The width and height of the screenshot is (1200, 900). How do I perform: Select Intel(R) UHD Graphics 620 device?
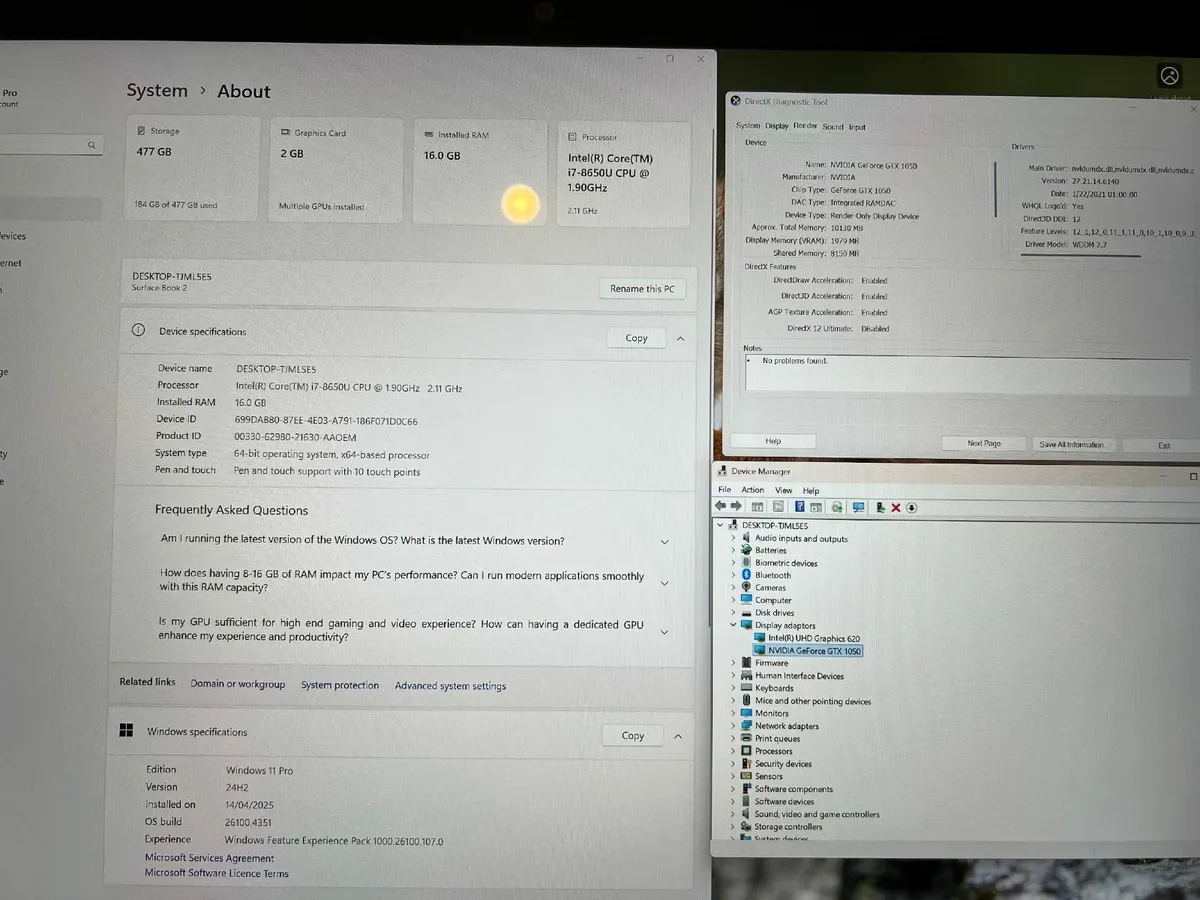click(806, 638)
